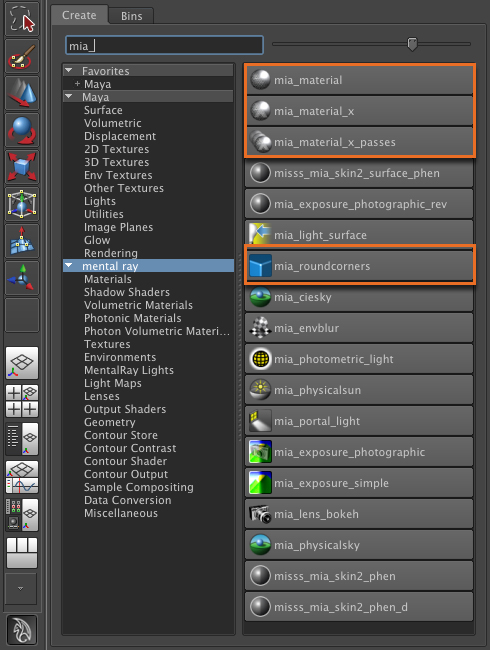Select the Universal Manipulator tool icon
490x650 pixels.
coord(22,204)
